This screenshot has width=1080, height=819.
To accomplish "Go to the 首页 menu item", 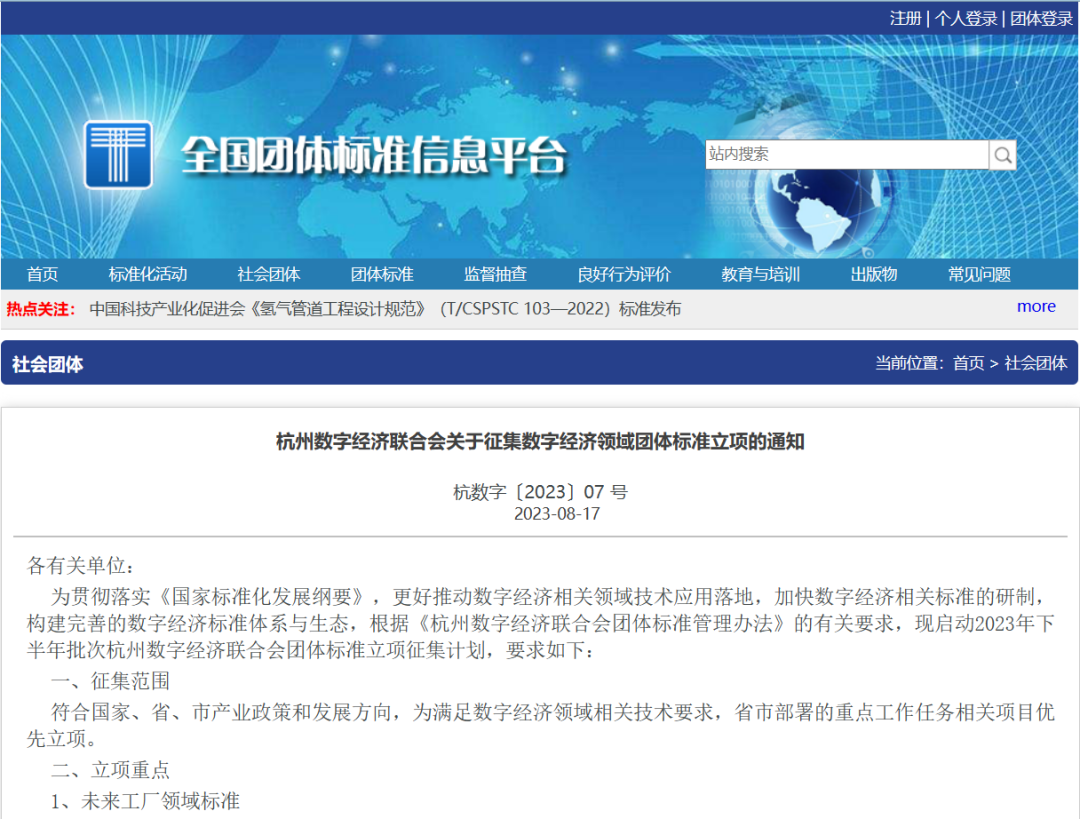I will [42, 274].
